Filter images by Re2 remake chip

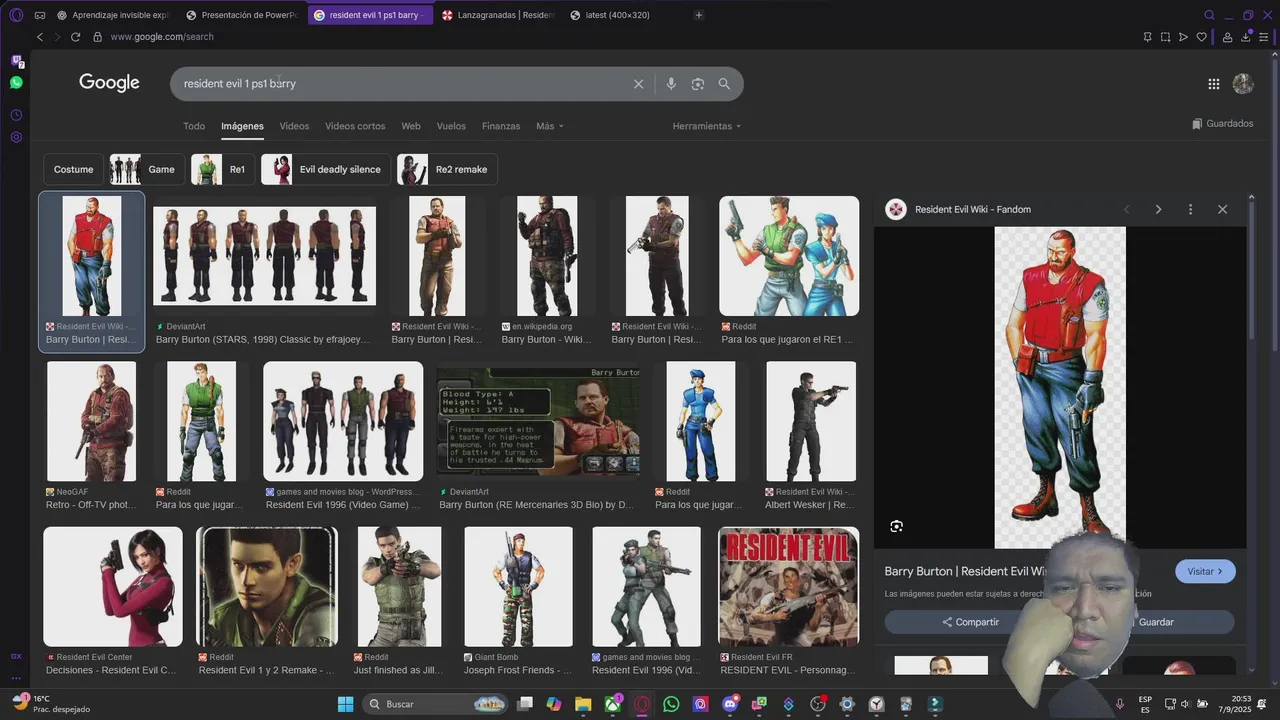tap(446, 169)
